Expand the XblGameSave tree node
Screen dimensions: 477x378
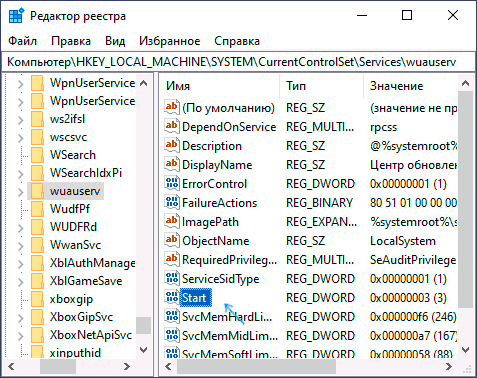point(21,282)
